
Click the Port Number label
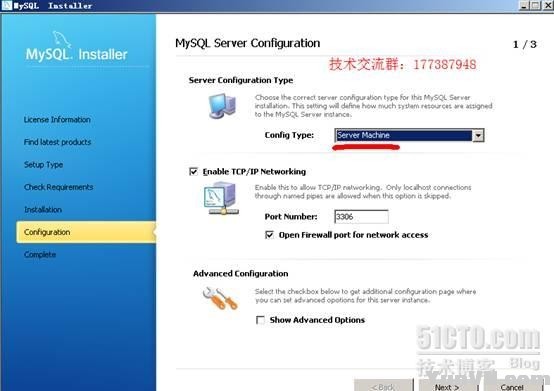coord(291,217)
